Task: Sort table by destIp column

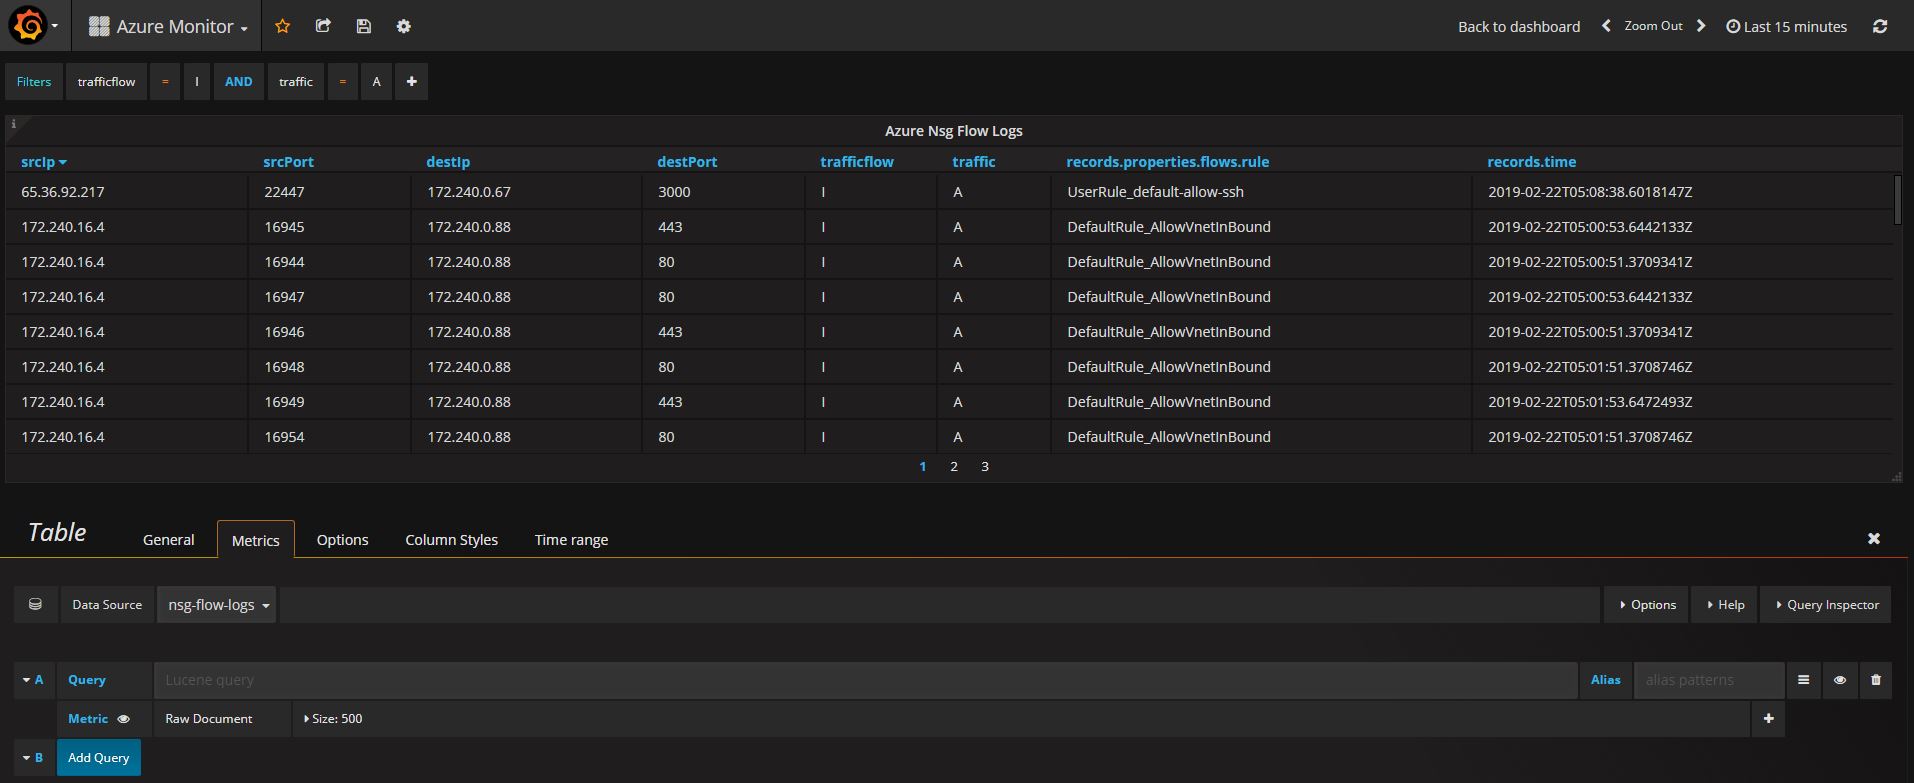Action: click(448, 162)
